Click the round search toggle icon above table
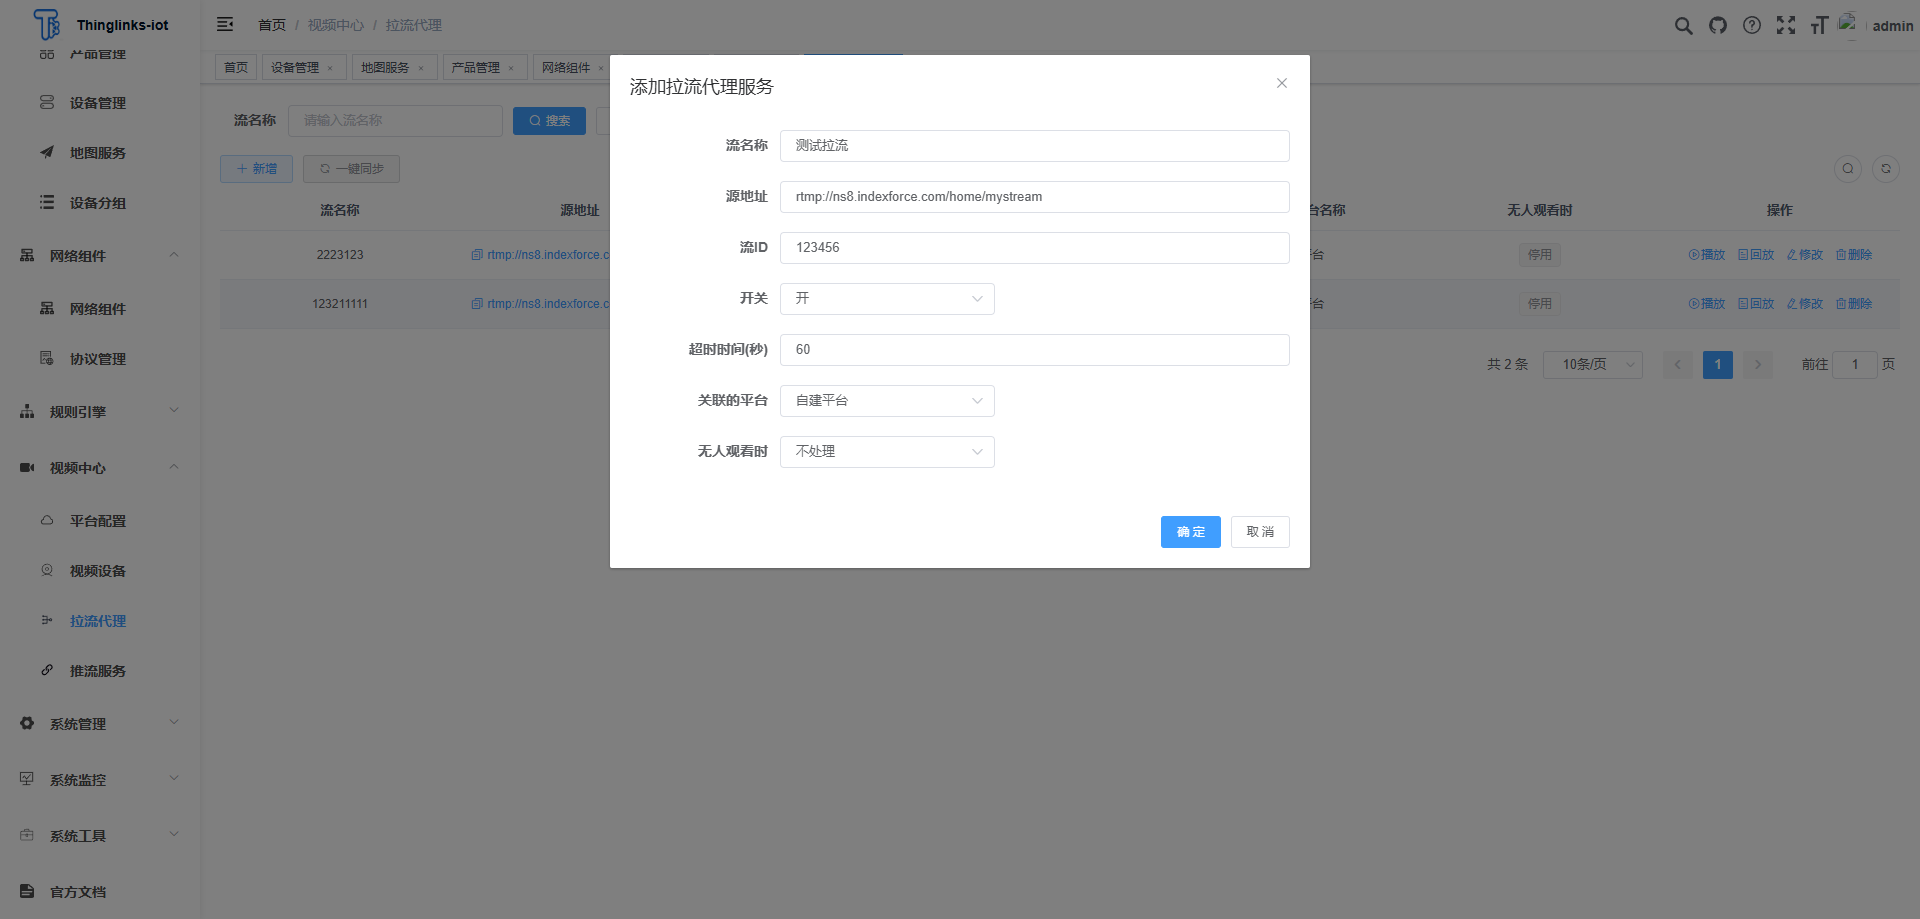Screen dimensions: 1920x919 pos(1847,169)
